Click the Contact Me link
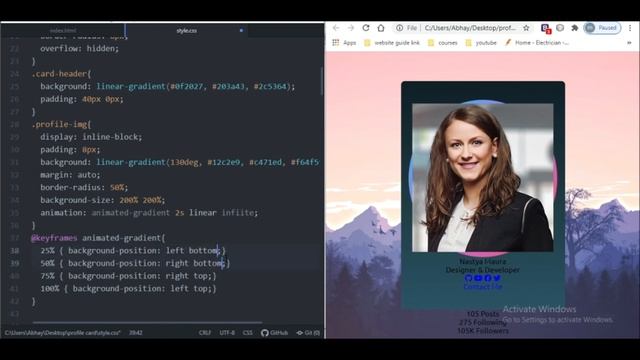 [x=483, y=287]
